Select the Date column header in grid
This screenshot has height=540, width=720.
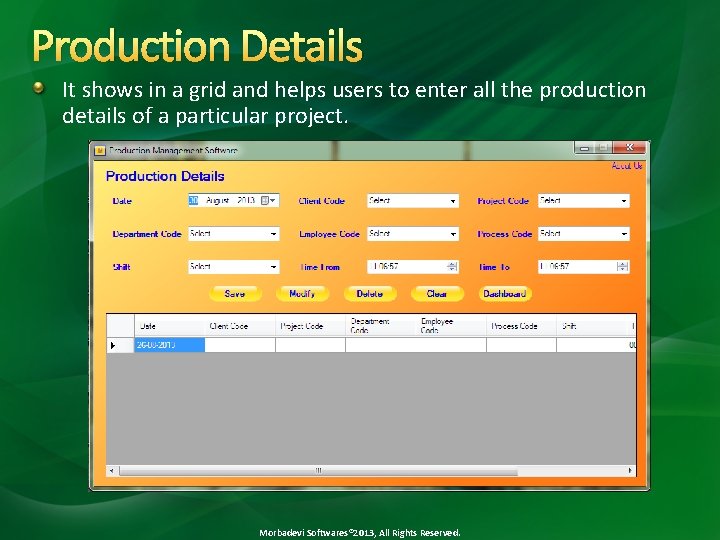[169, 326]
